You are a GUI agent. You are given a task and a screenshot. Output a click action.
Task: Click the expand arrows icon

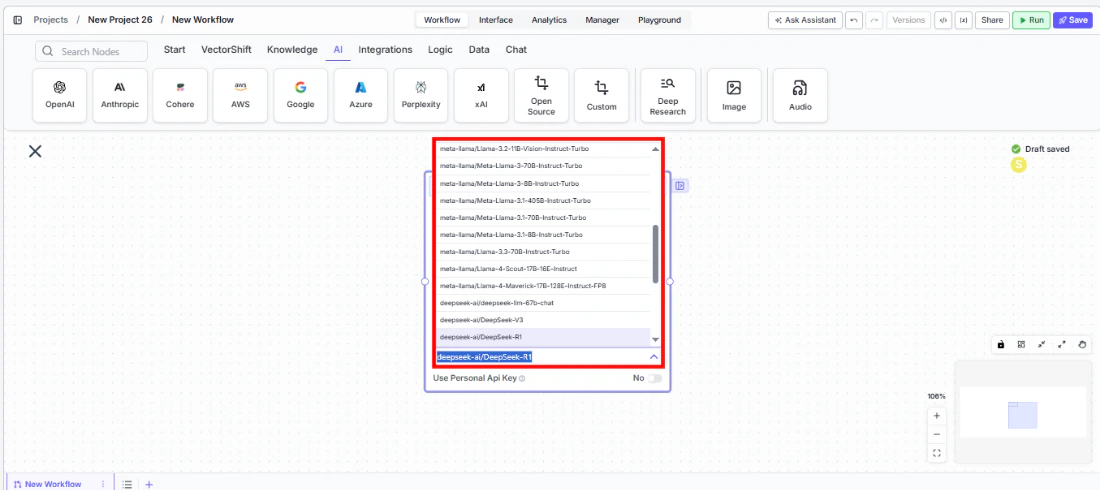tap(1062, 344)
